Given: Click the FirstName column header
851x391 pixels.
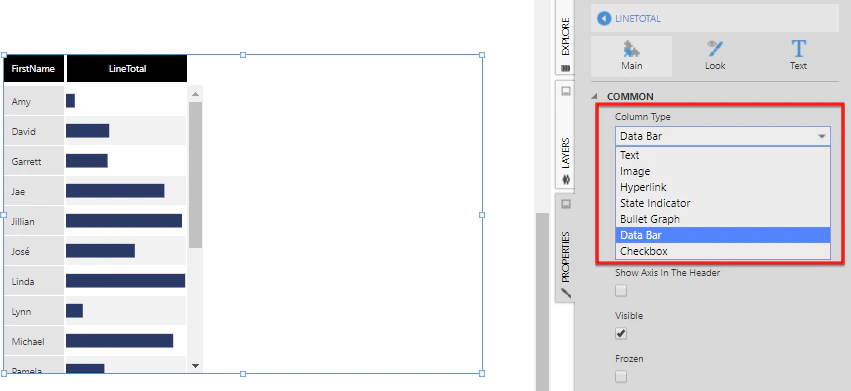Looking at the screenshot, I should coord(34,68).
